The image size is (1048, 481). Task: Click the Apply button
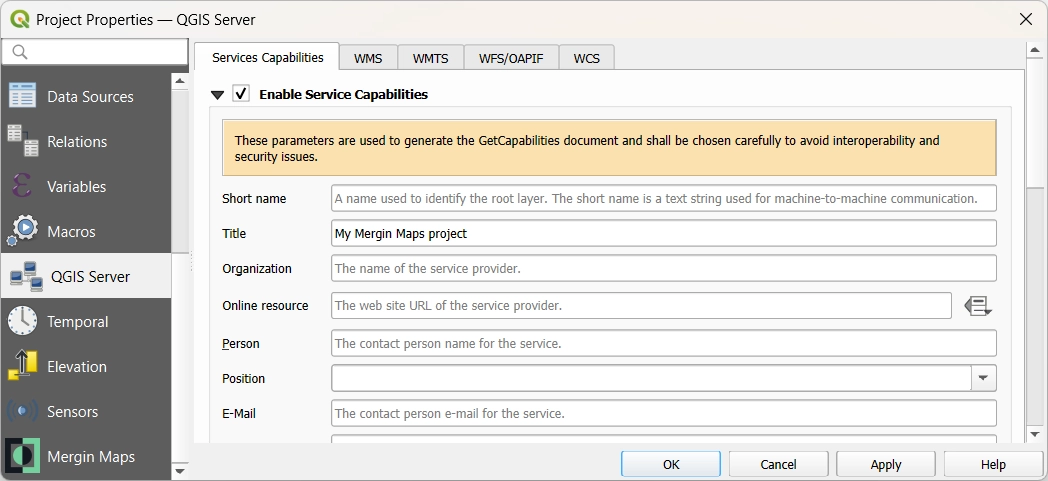pos(886,464)
